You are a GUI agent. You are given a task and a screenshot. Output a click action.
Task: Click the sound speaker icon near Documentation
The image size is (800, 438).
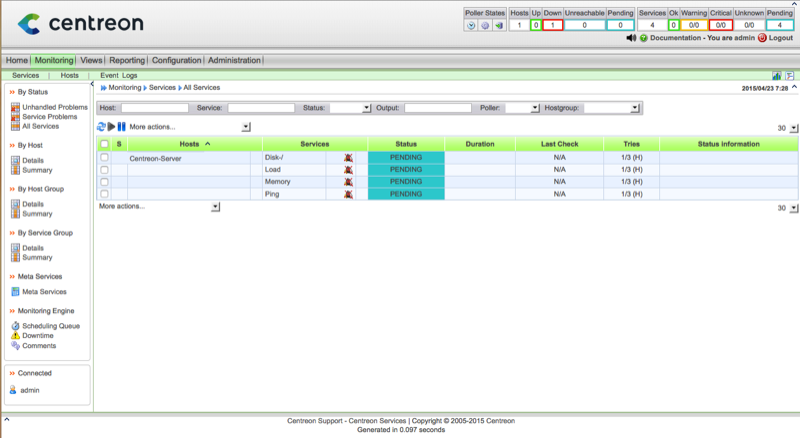(631, 37)
